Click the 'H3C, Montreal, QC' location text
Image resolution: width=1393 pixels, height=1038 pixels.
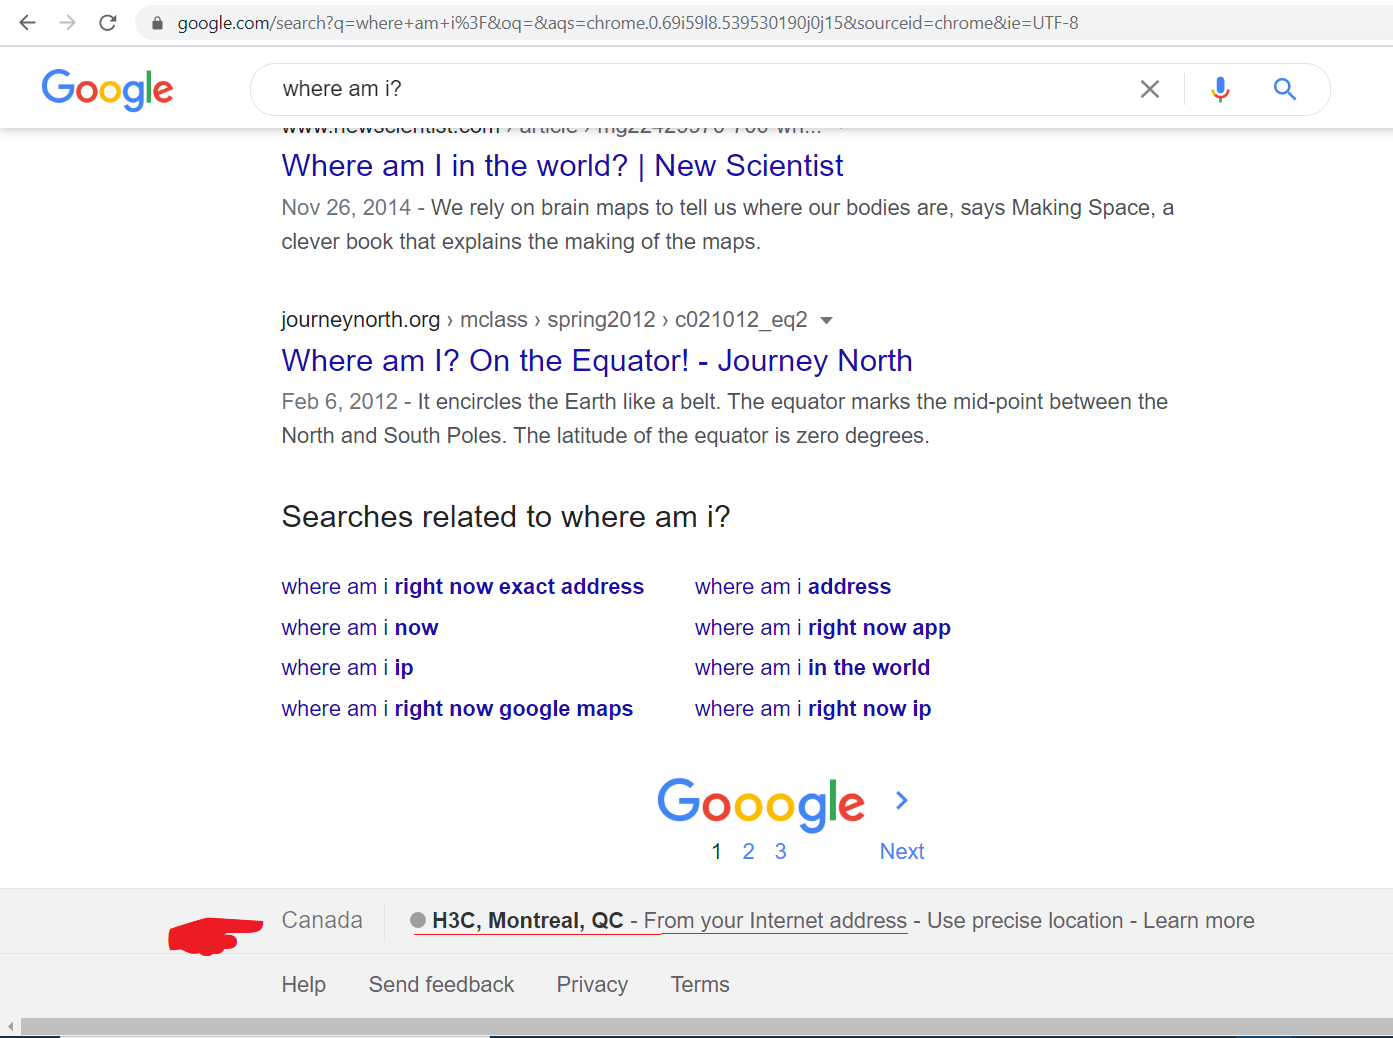tap(528, 921)
